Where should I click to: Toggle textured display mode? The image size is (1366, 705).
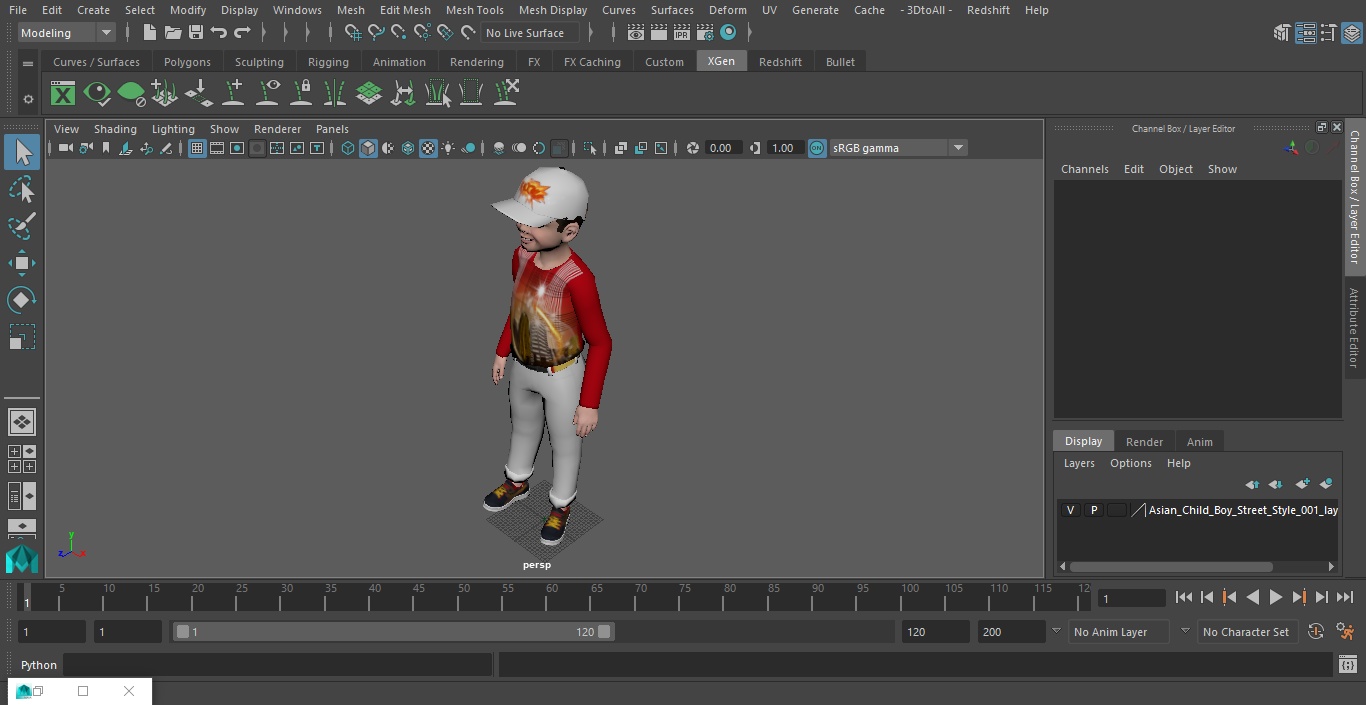tap(428, 148)
